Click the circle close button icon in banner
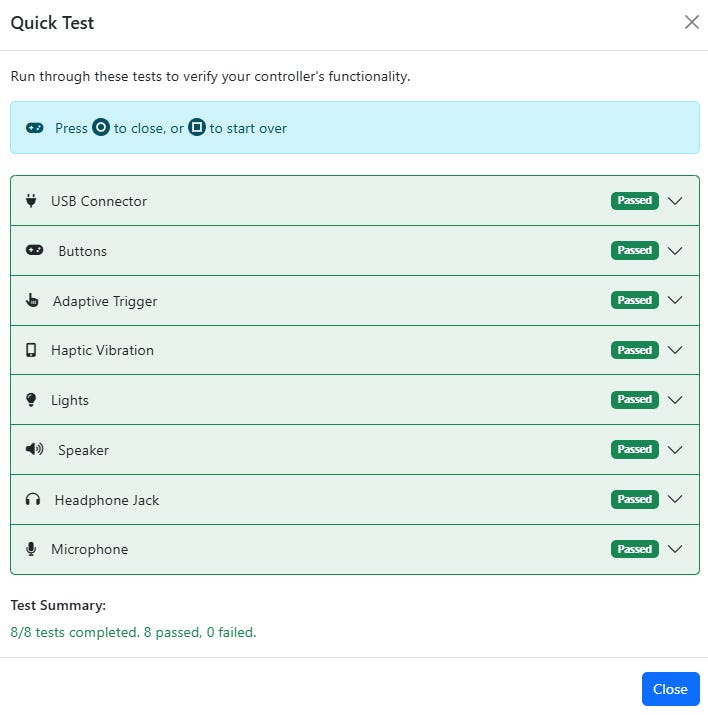Image resolution: width=708 pixels, height=715 pixels. coord(101,128)
